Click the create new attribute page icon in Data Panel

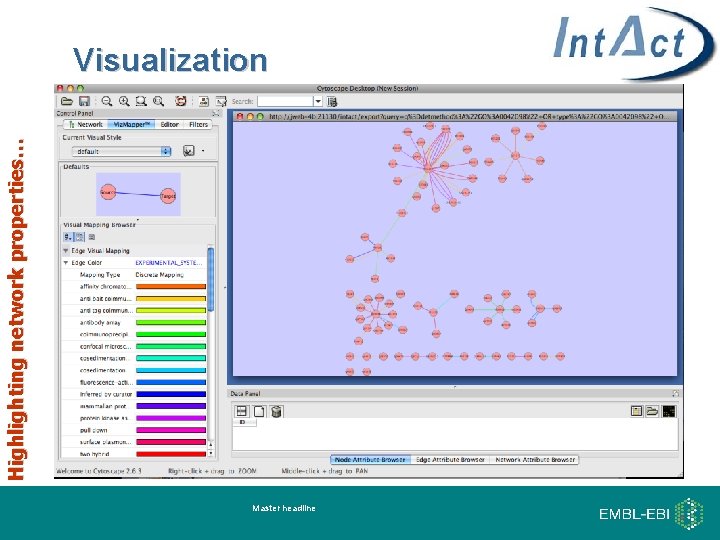[x=259, y=411]
